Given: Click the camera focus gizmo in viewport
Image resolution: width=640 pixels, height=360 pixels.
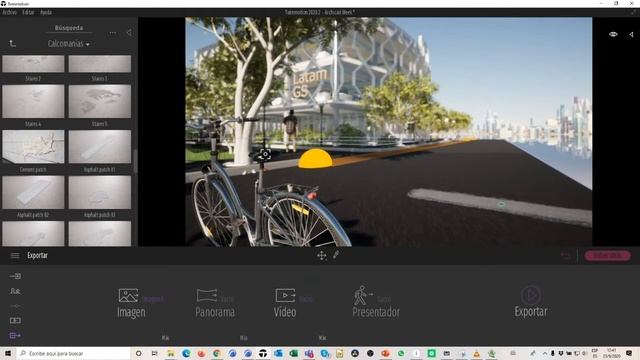Looking at the screenshot, I should (265, 154).
